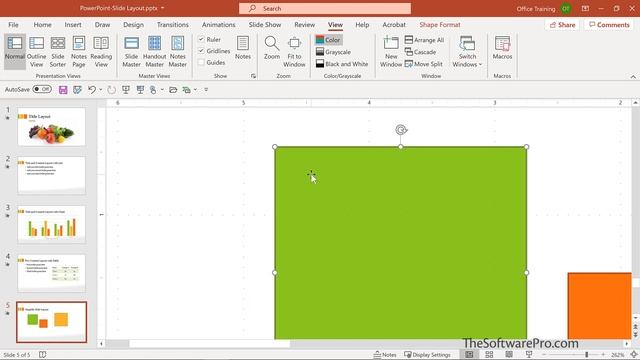Select Grayscale view mode
This screenshot has width=640, height=360.
(333, 52)
